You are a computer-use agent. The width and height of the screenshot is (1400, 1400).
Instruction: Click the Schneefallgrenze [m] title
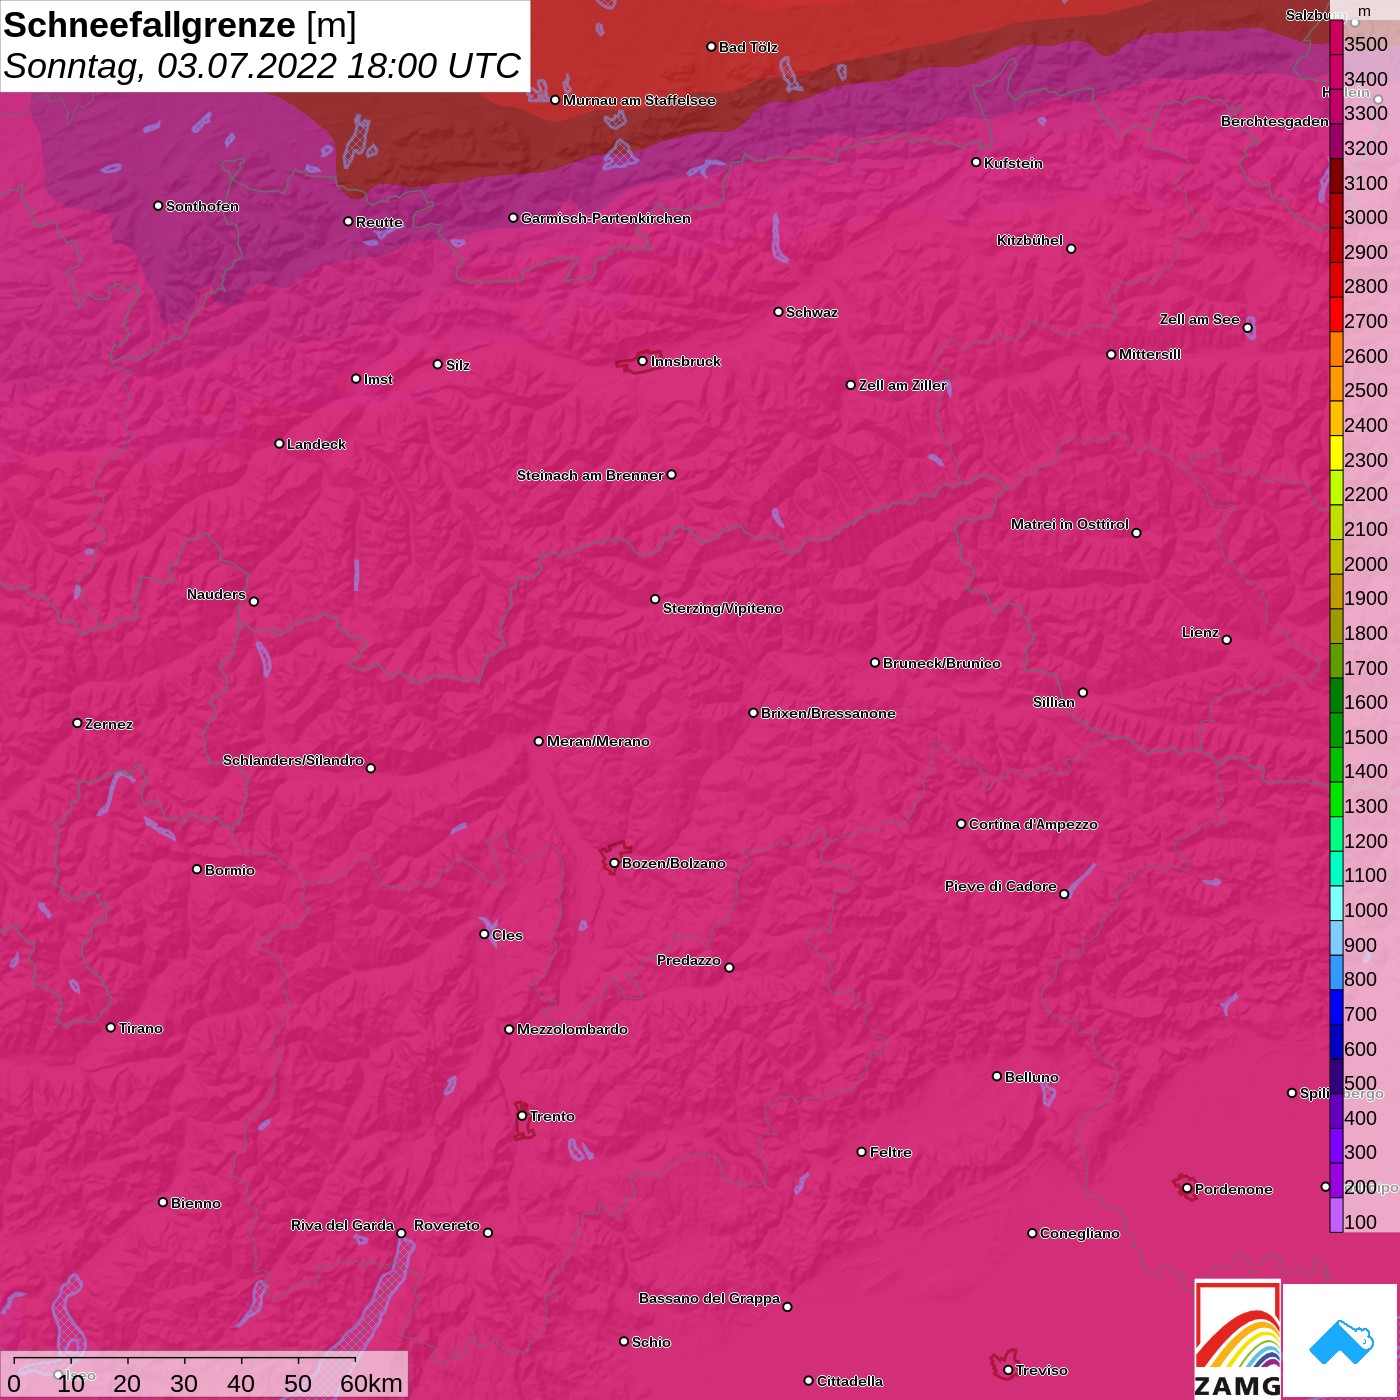(180, 25)
